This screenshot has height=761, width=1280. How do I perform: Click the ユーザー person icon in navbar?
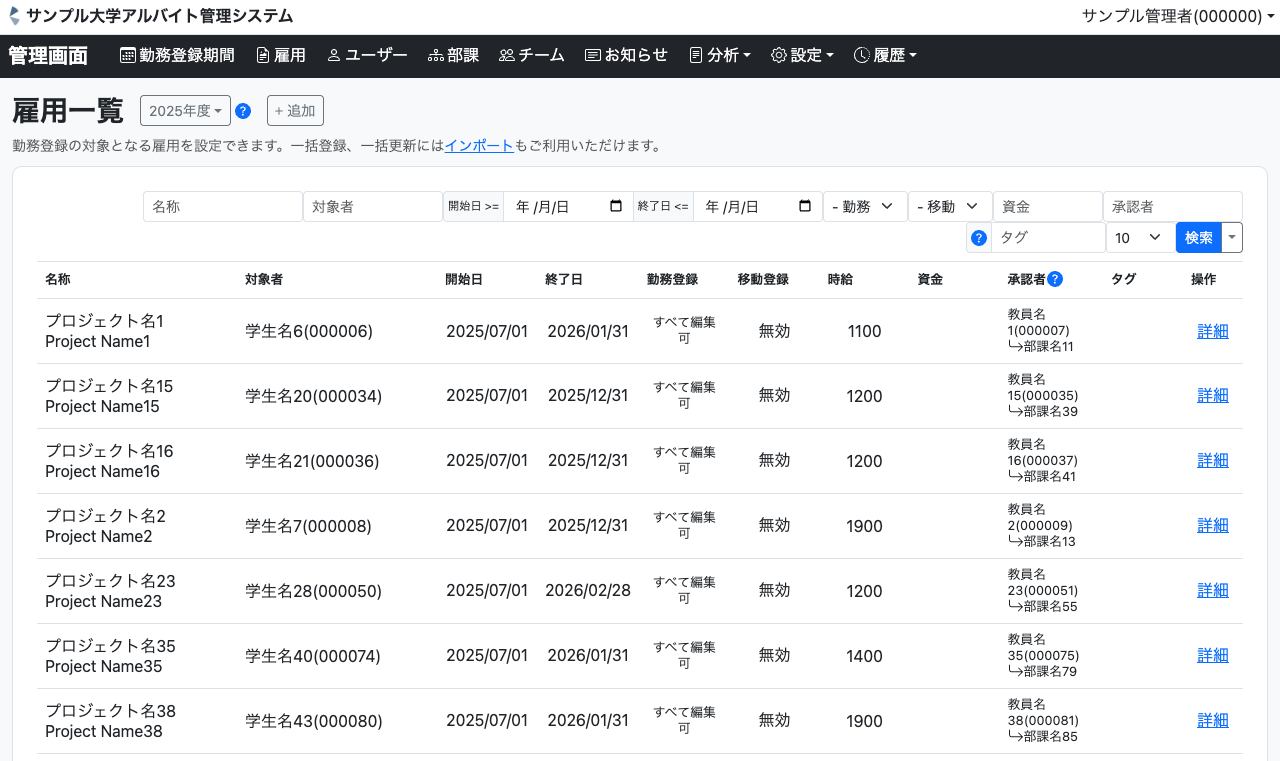click(334, 56)
